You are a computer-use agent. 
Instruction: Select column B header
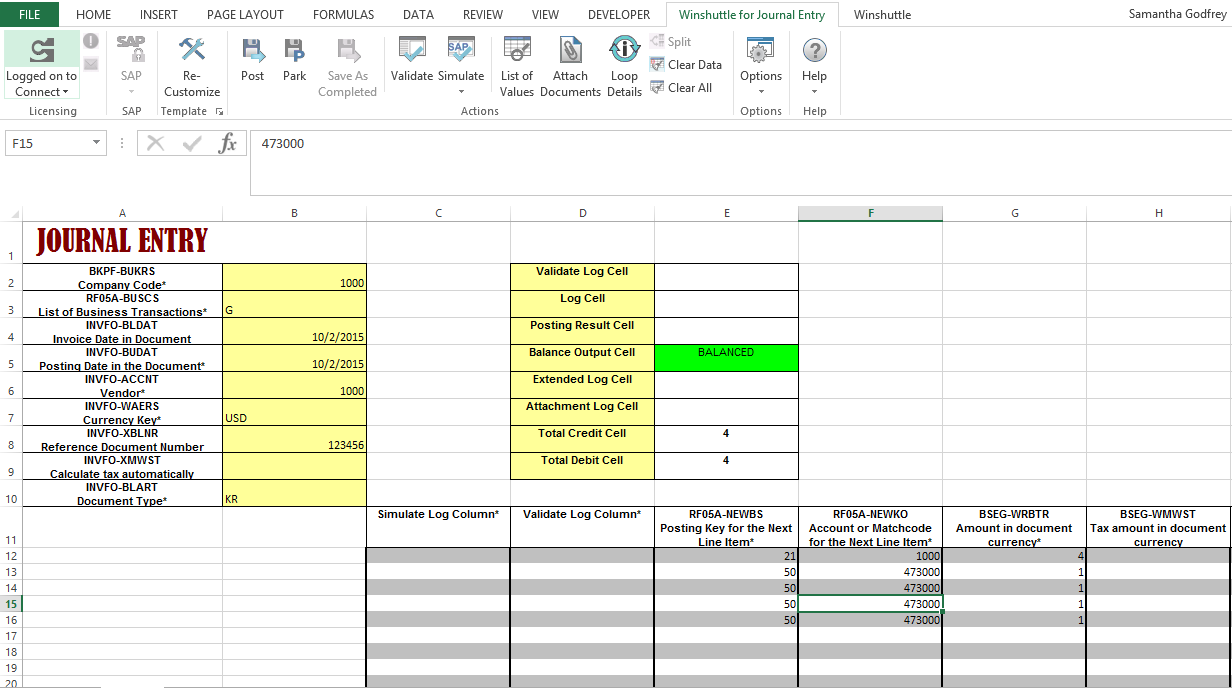[294, 213]
